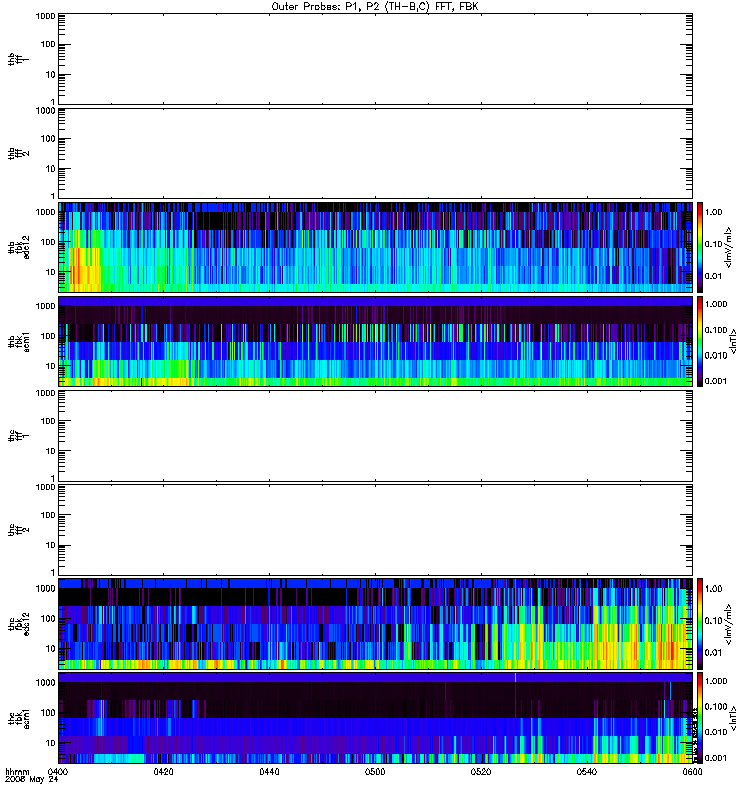Click the 0420 time axis label
The image size is (750, 800).
tap(163, 771)
